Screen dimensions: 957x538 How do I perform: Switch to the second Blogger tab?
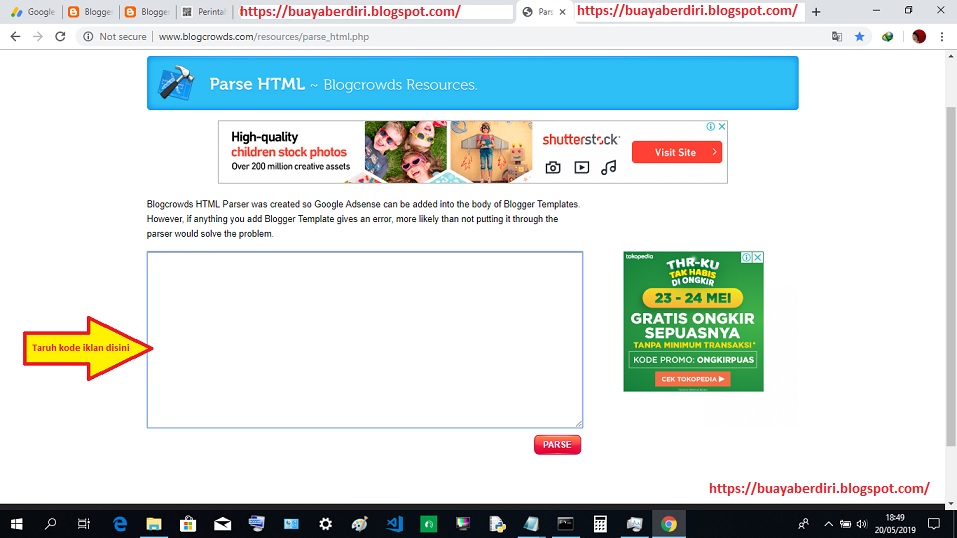coord(146,12)
